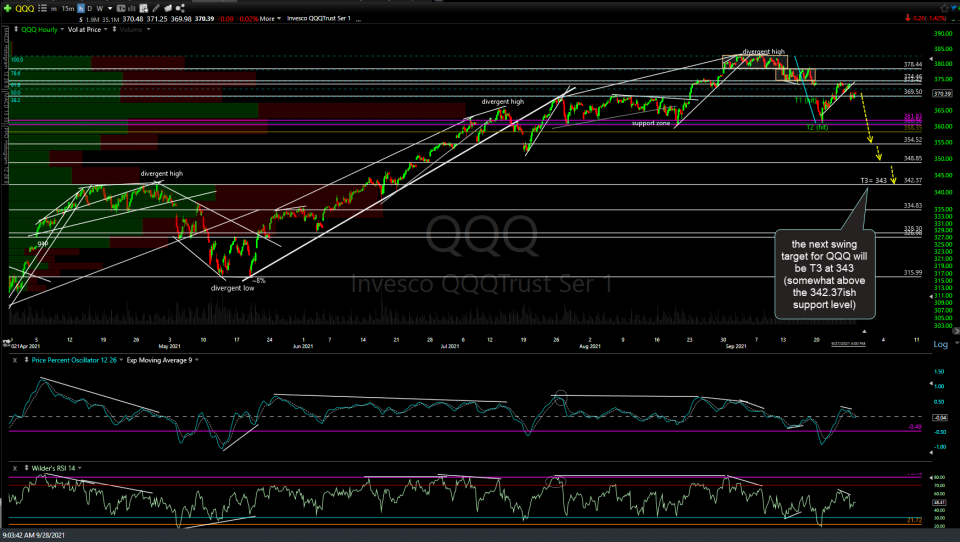Open the Exp Moving Average 9 dropdown
960x542 pixels.
coord(197,360)
